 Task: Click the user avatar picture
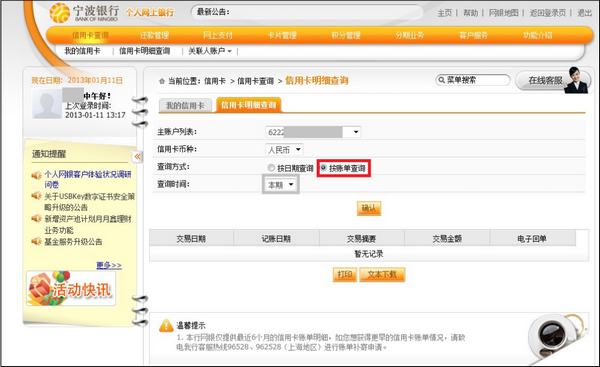click(x=47, y=104)
